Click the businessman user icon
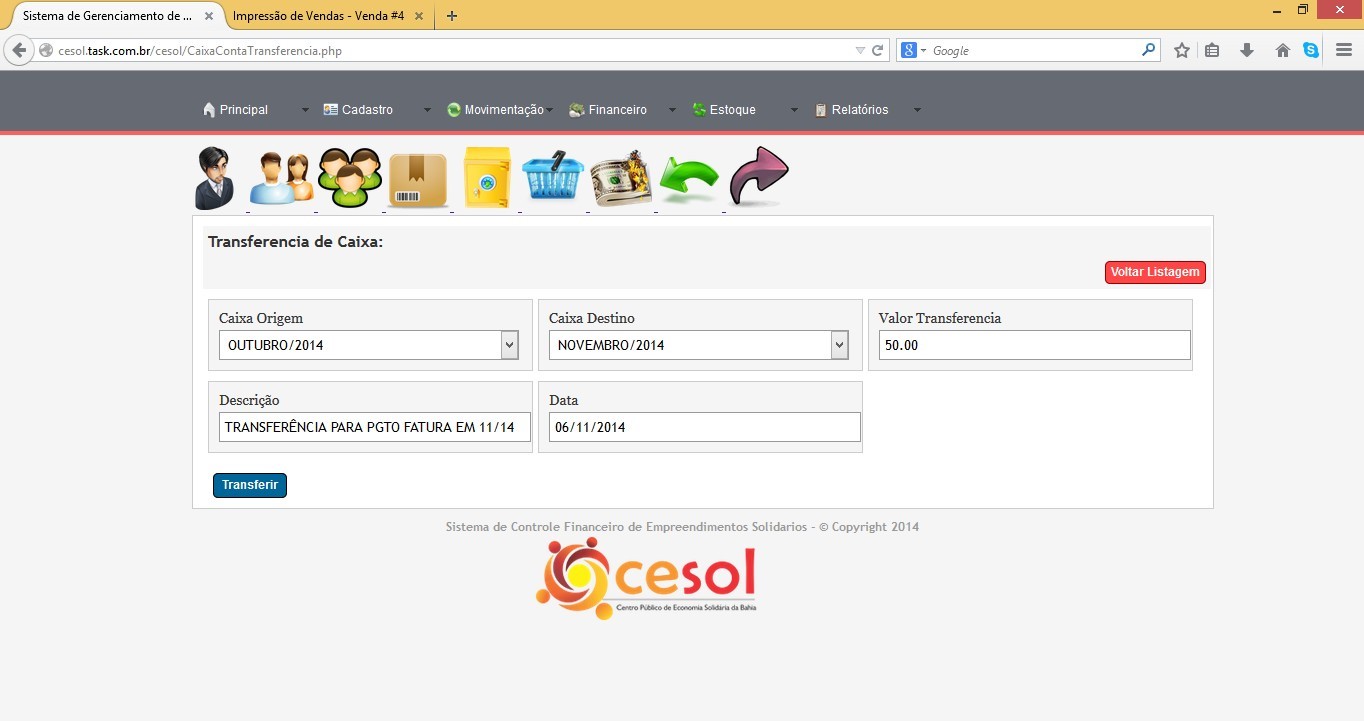 click(x=214, y=178)
